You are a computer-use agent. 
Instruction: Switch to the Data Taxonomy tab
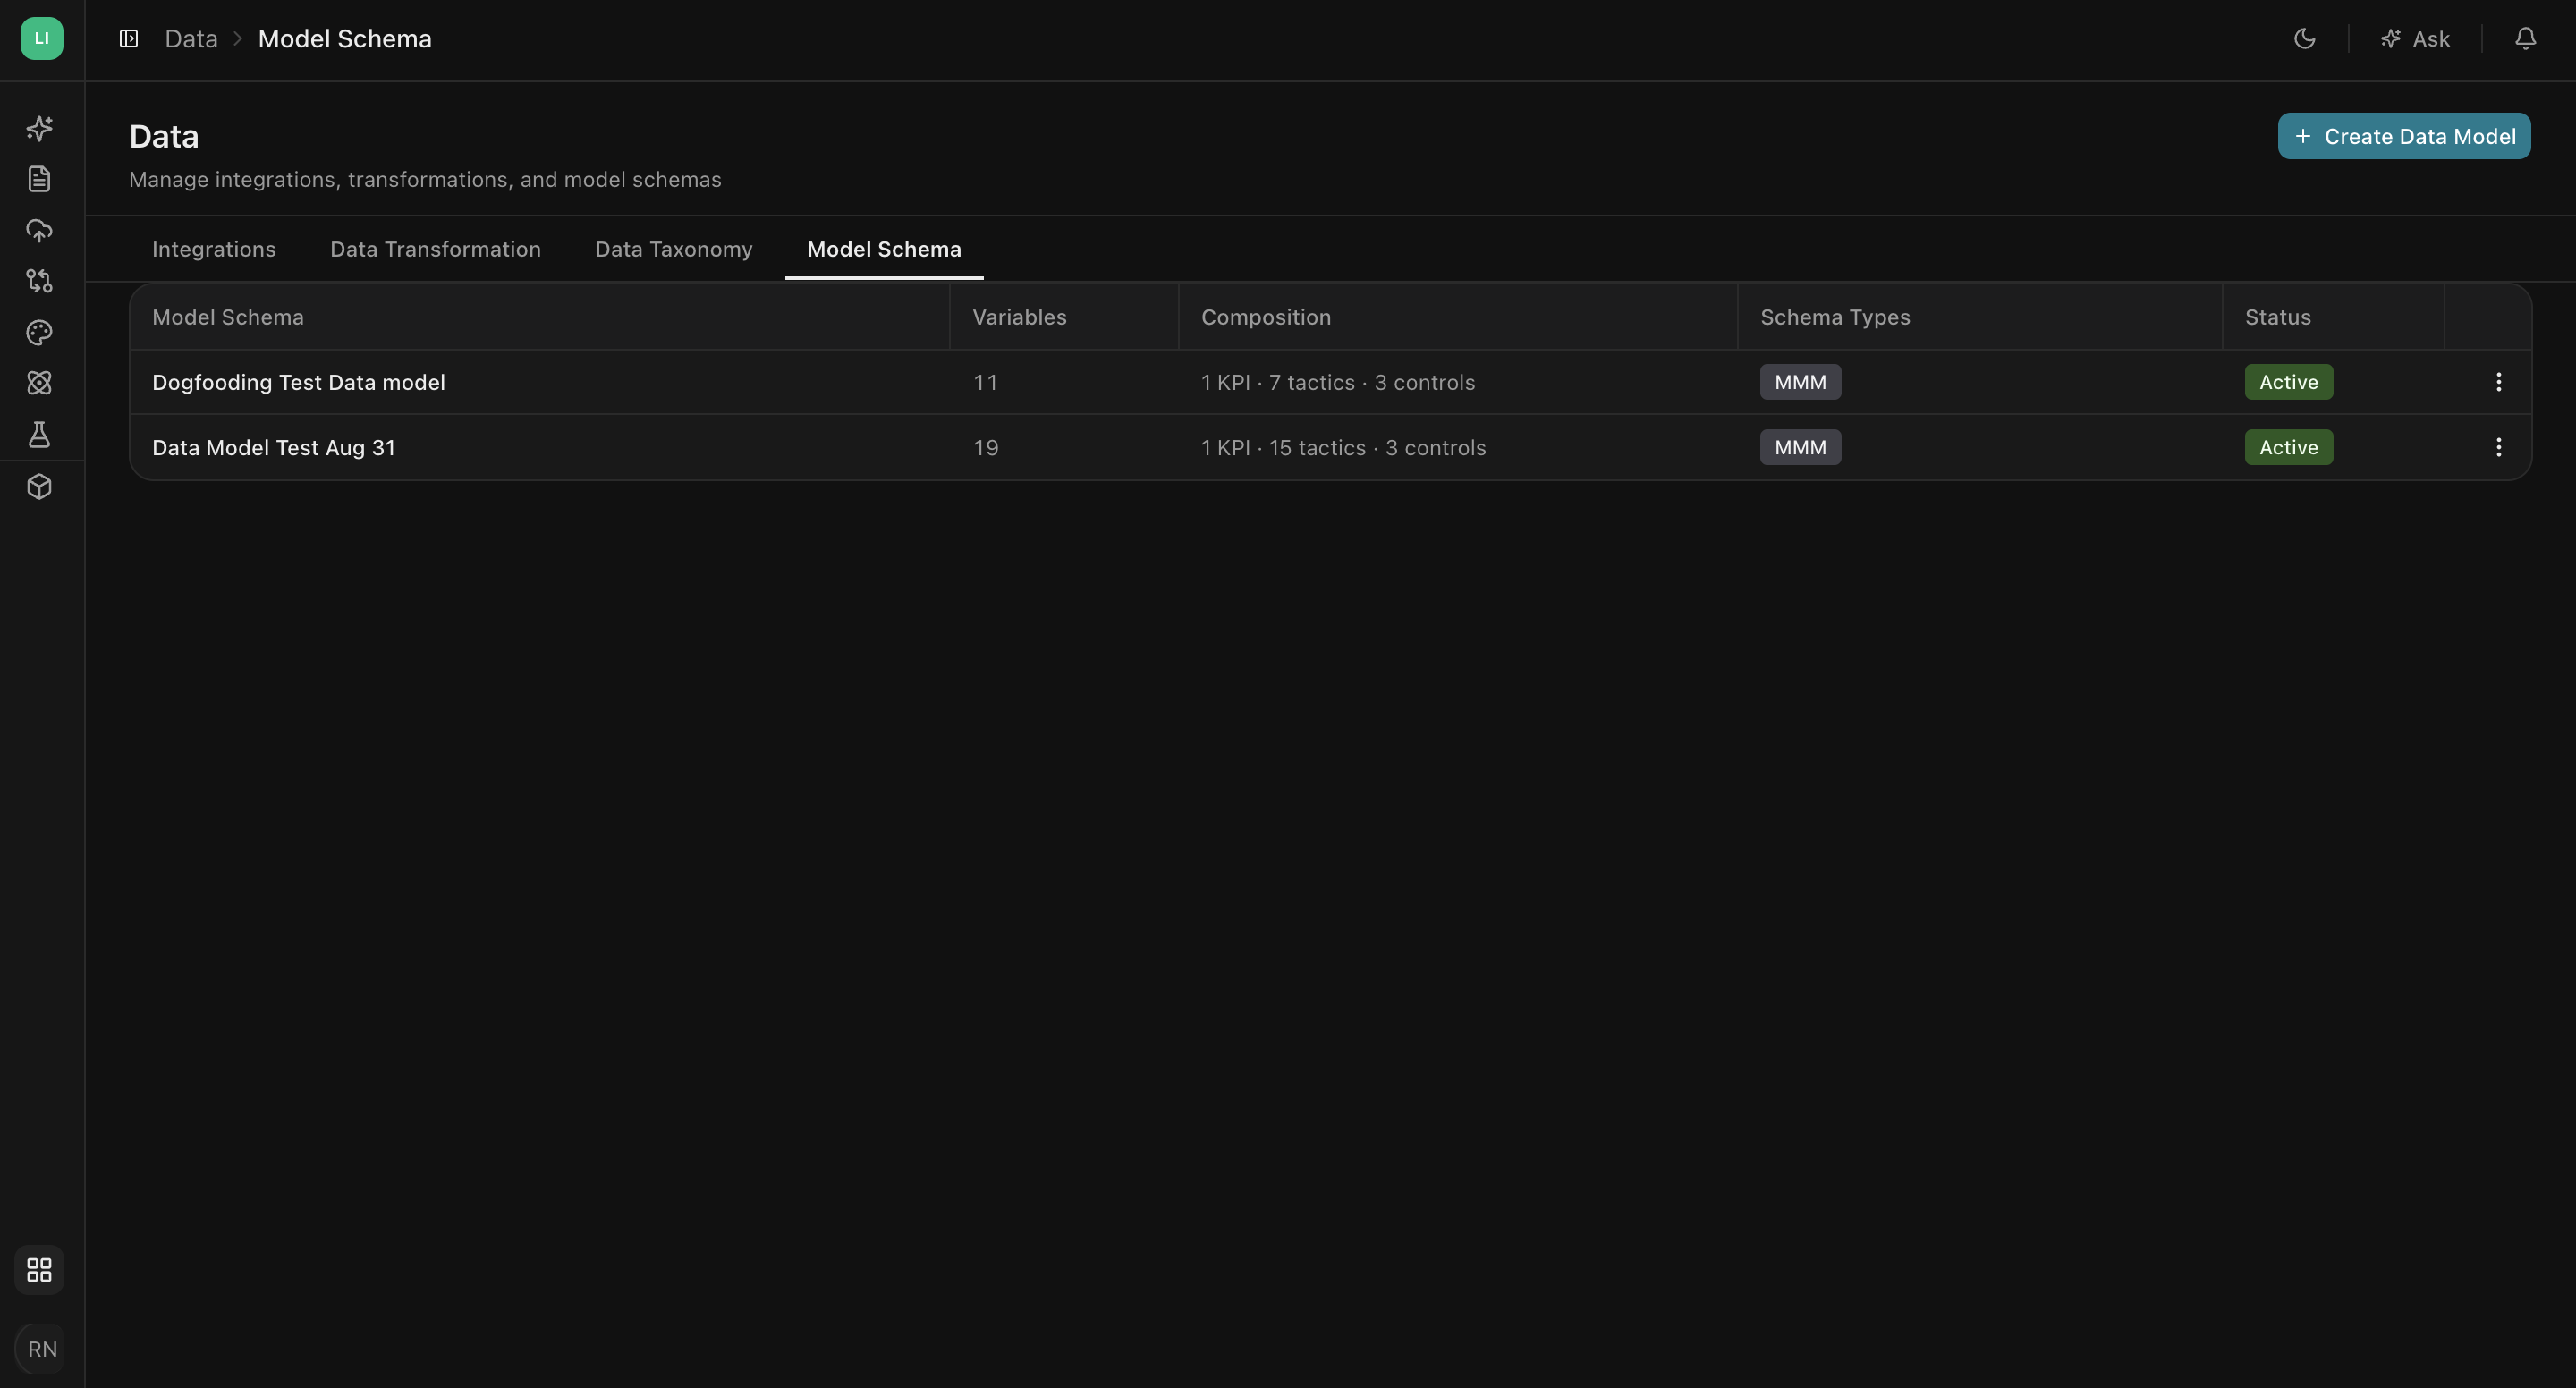click(673, 249)
